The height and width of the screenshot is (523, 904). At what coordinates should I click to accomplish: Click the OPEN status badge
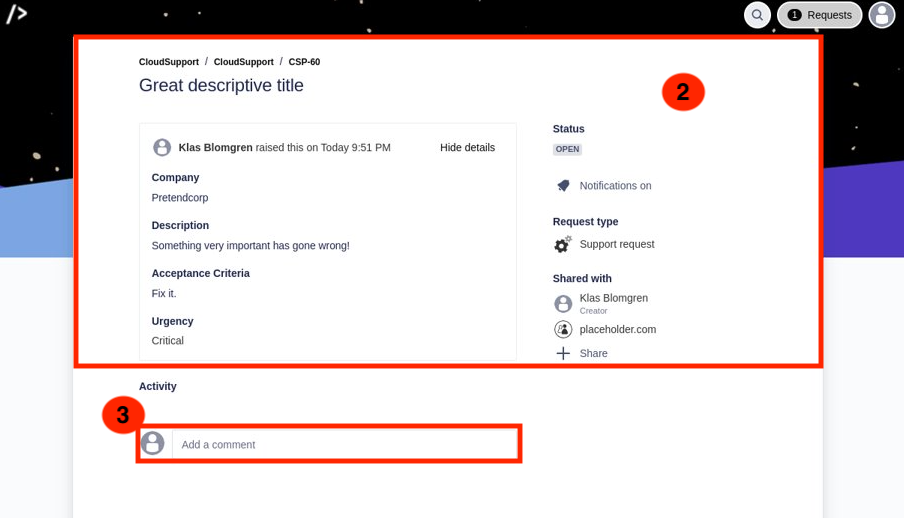(x=567, y=150)
